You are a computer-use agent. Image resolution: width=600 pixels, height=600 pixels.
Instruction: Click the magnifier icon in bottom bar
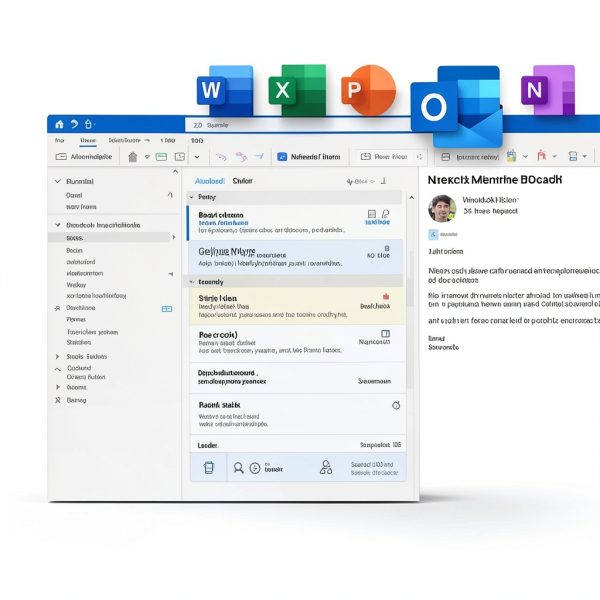pos(238,468)
